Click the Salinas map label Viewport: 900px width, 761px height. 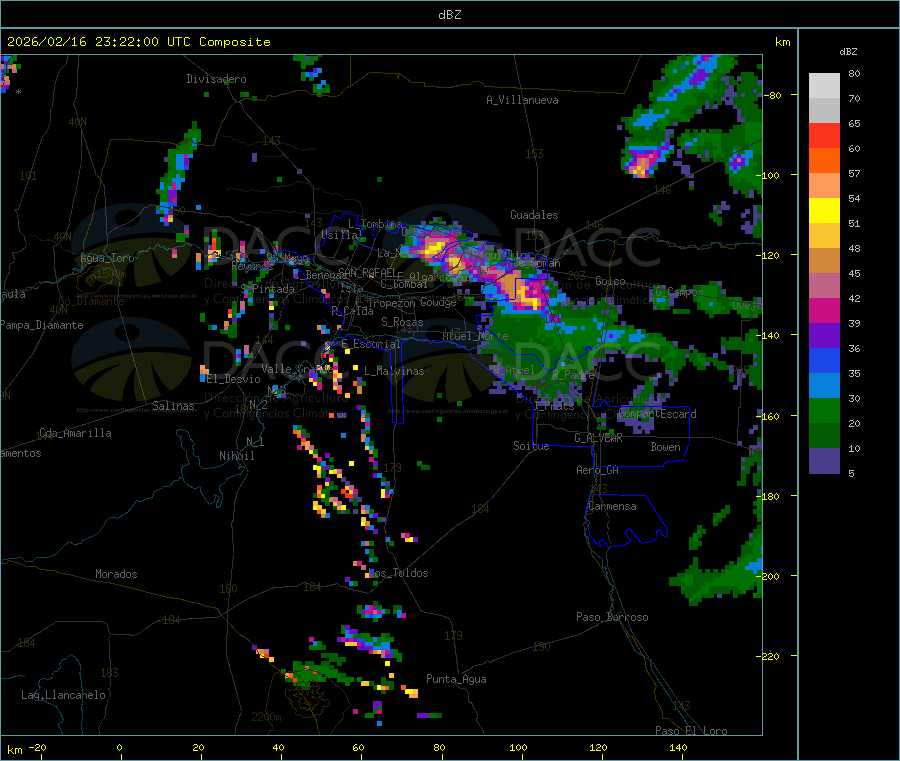click(173, 406)
